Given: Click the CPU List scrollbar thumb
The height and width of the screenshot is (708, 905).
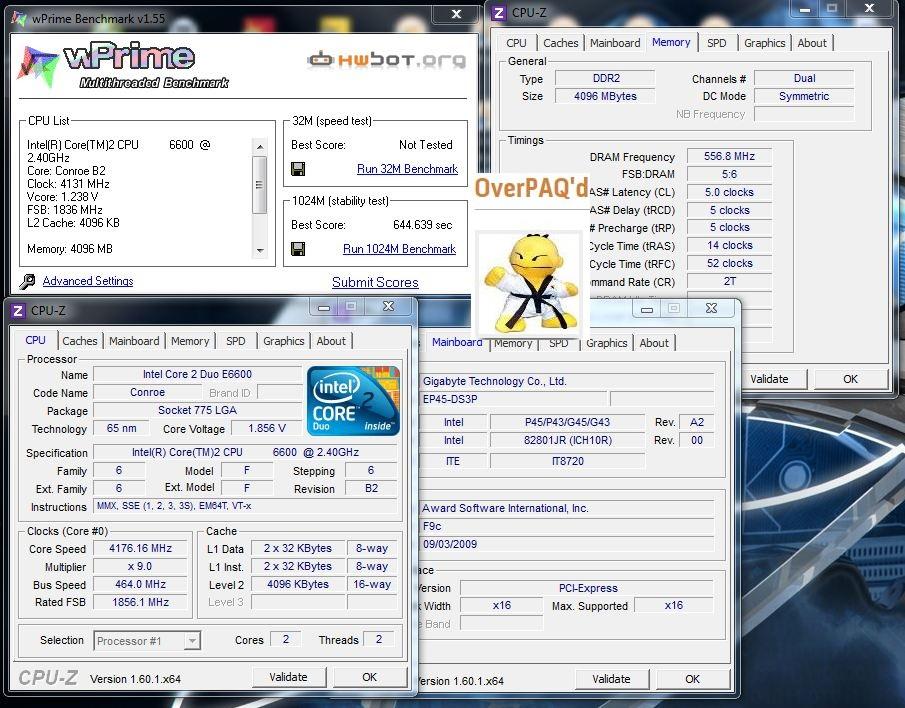Looking at the screenshot, I should pyautogui.click(x=260, y=185).
